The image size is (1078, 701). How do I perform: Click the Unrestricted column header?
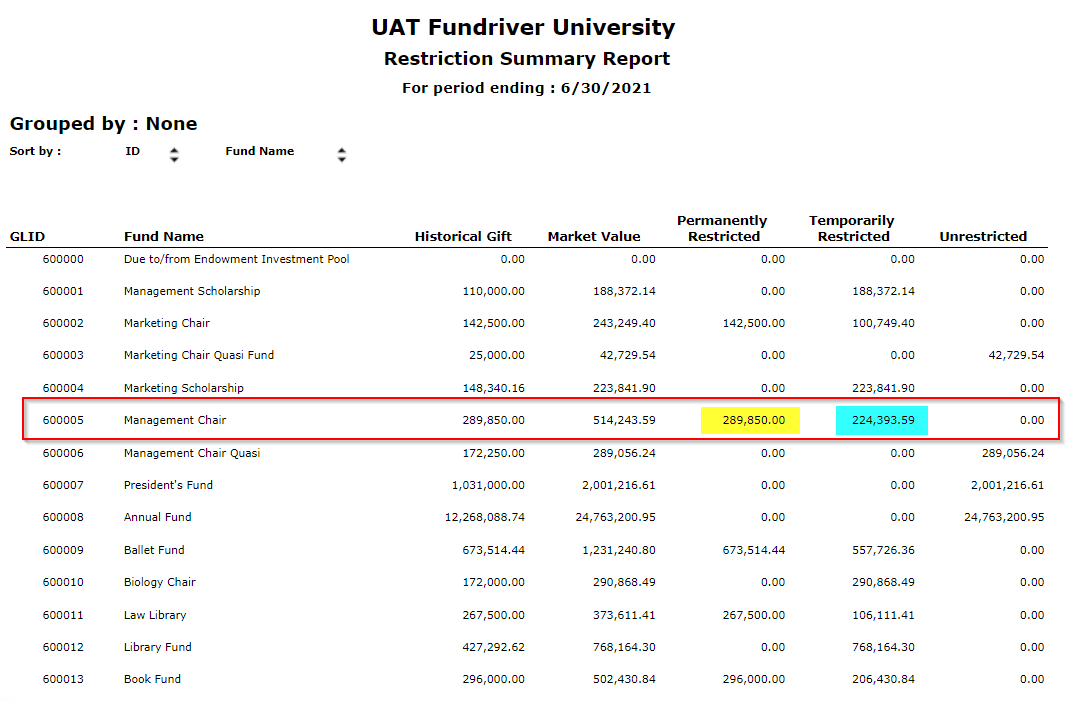[x=983, y=236]
